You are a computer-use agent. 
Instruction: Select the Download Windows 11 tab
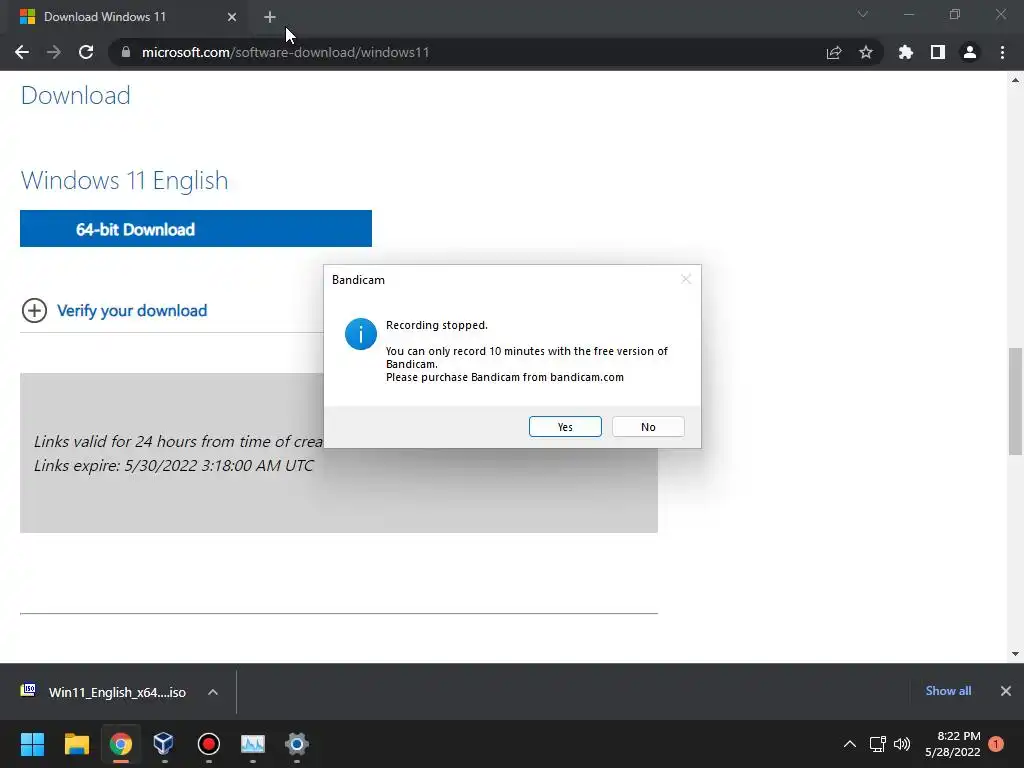click(125, 17)
